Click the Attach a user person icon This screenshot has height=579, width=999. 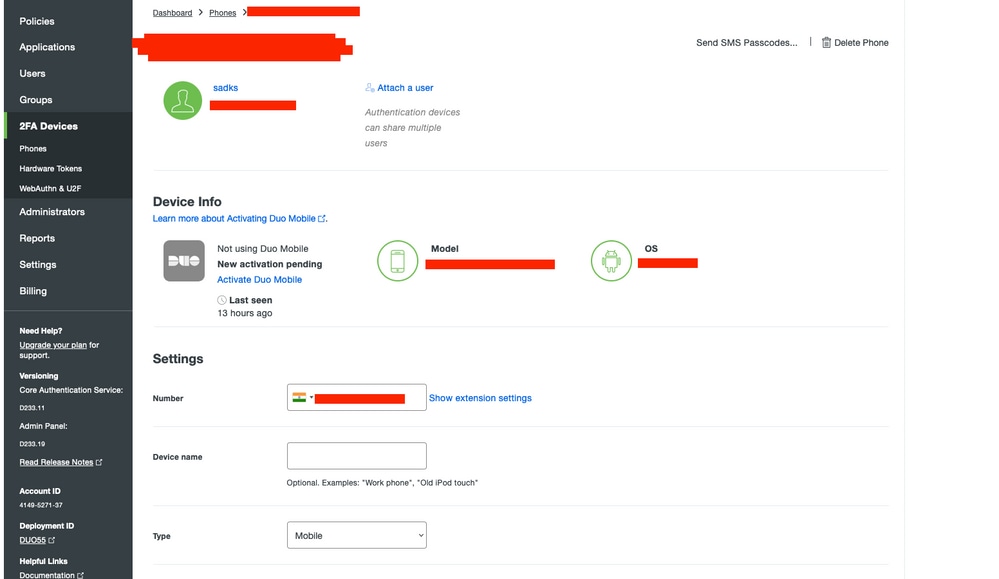[370, 88]
